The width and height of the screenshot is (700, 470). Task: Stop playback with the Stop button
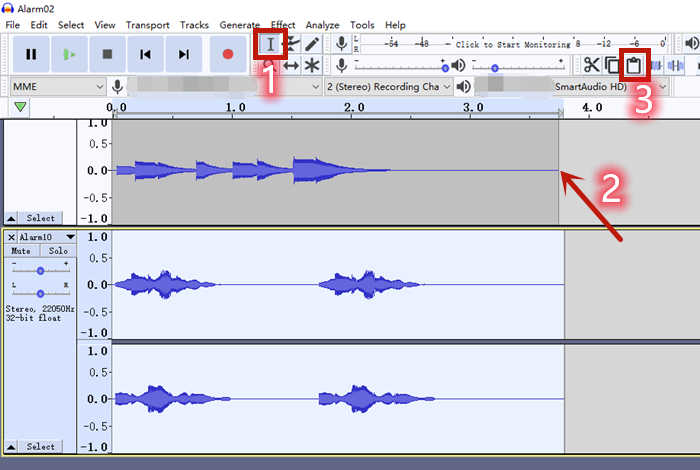(x=107, y=54)
